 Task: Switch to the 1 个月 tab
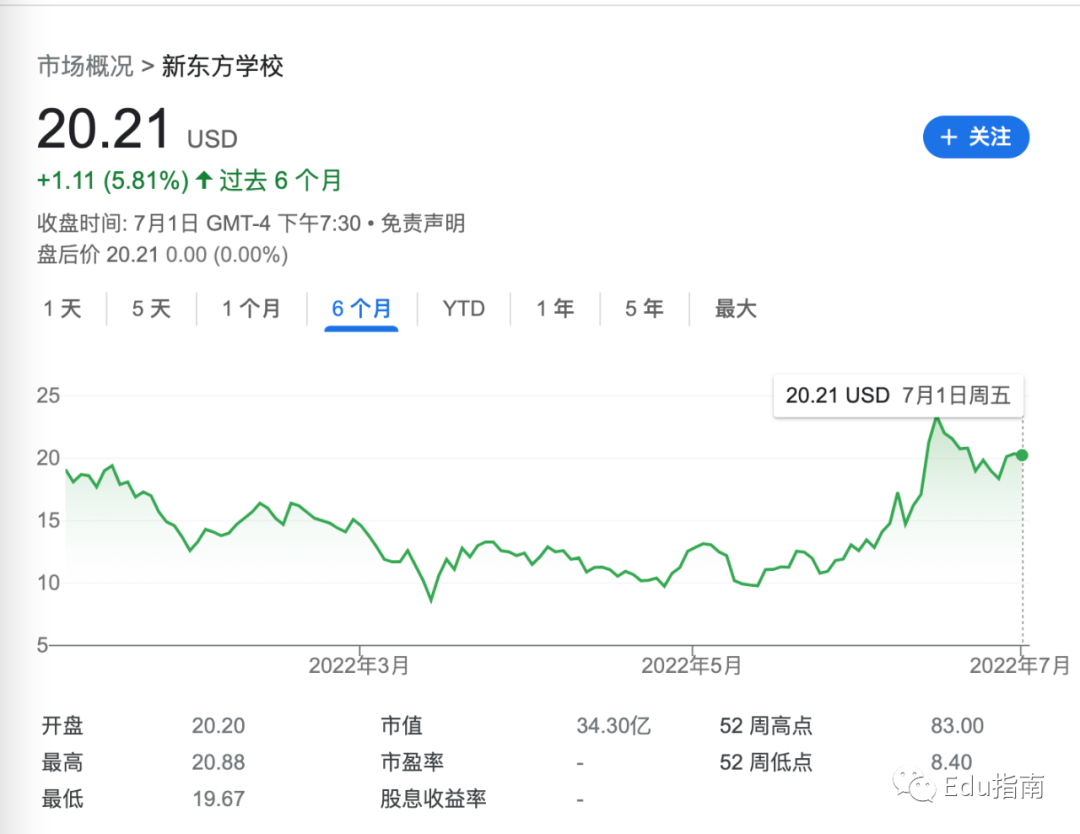coord(251,309)
